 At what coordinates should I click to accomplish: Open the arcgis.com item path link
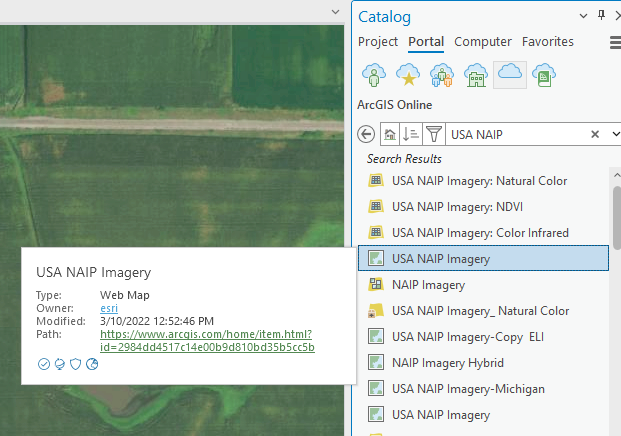tap(208, 341)
